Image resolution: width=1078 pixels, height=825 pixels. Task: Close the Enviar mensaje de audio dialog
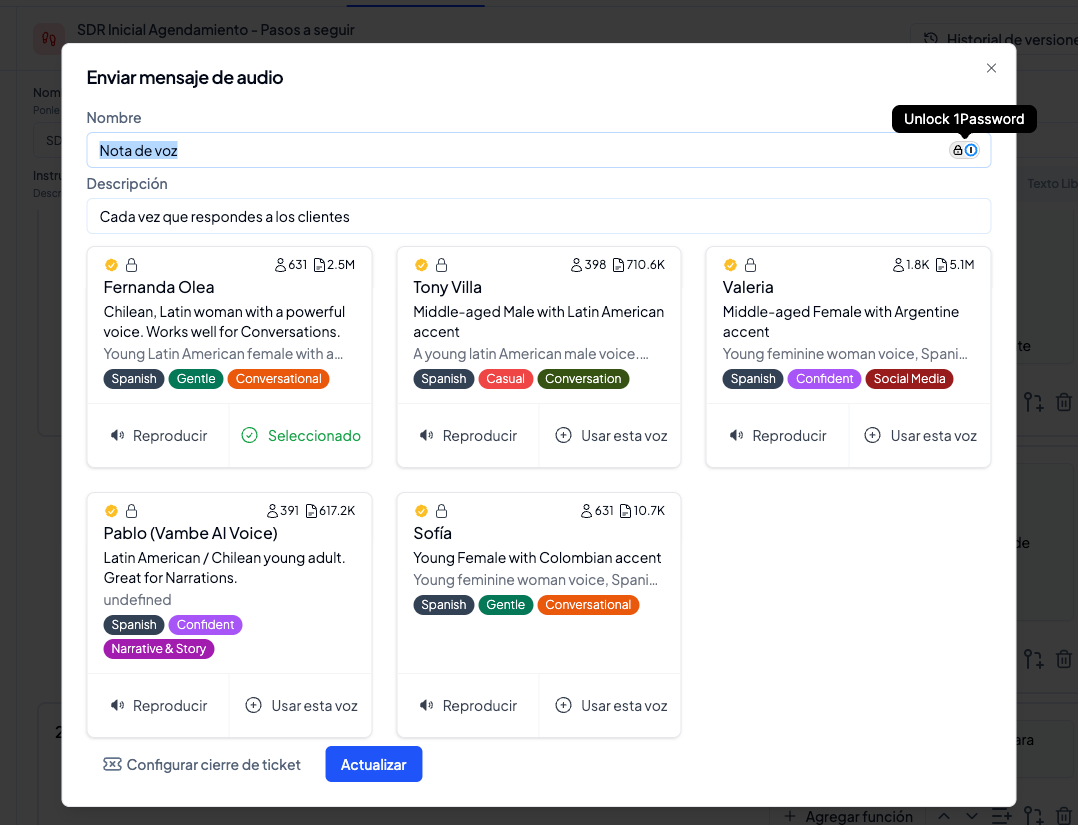click(991, 68)
